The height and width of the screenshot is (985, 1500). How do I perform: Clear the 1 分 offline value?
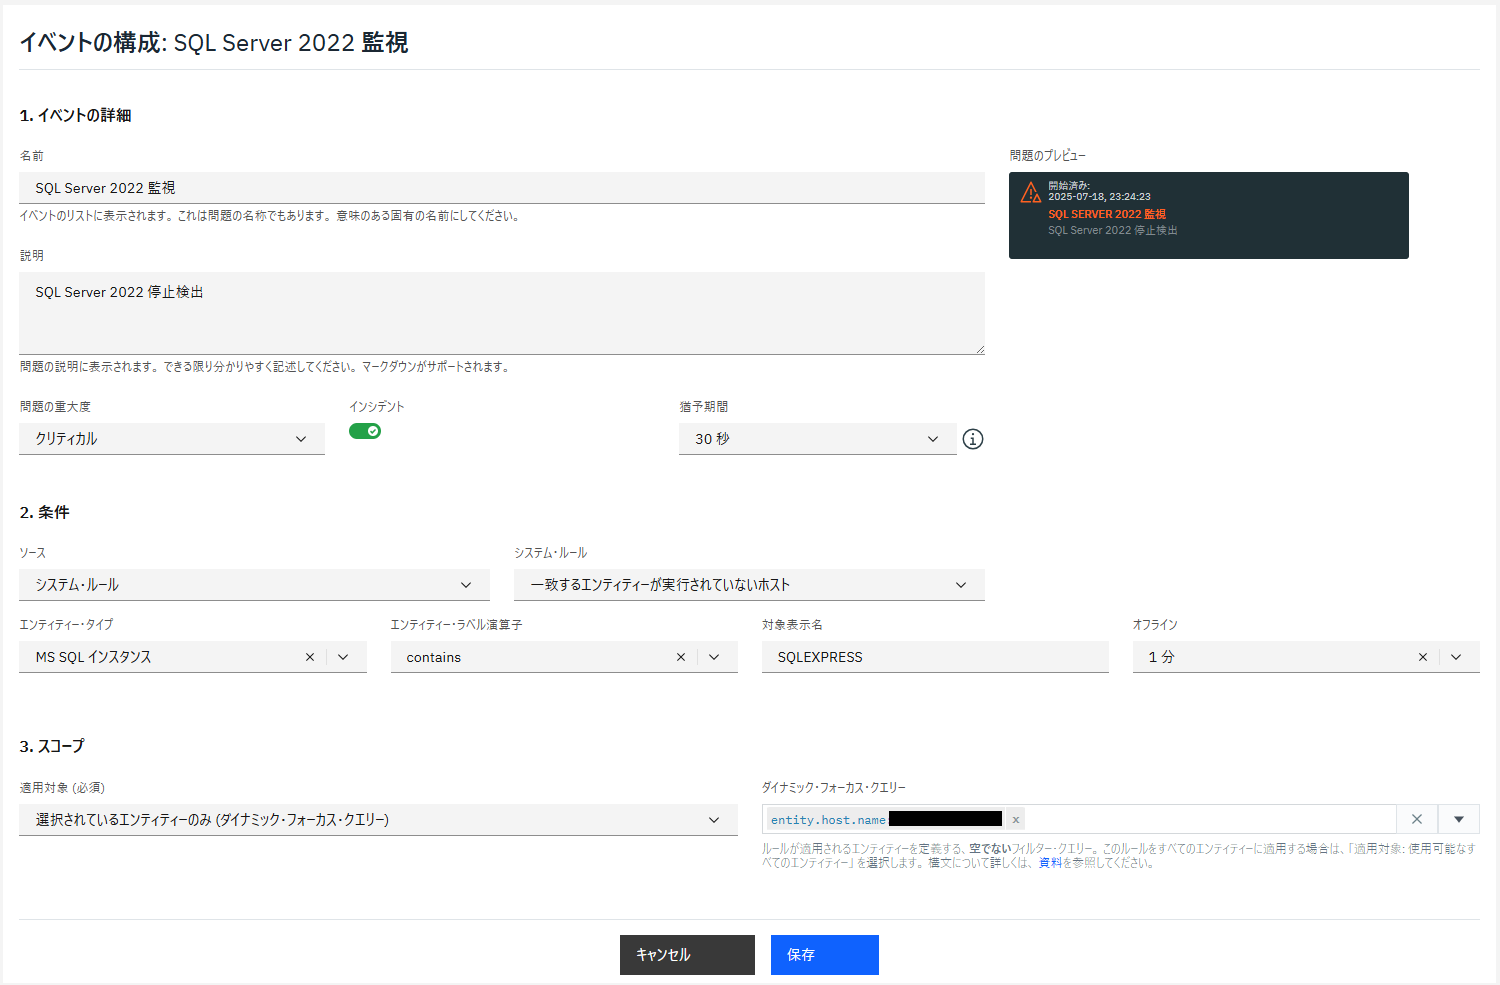pyautogui.click(x=1423, y=657)
